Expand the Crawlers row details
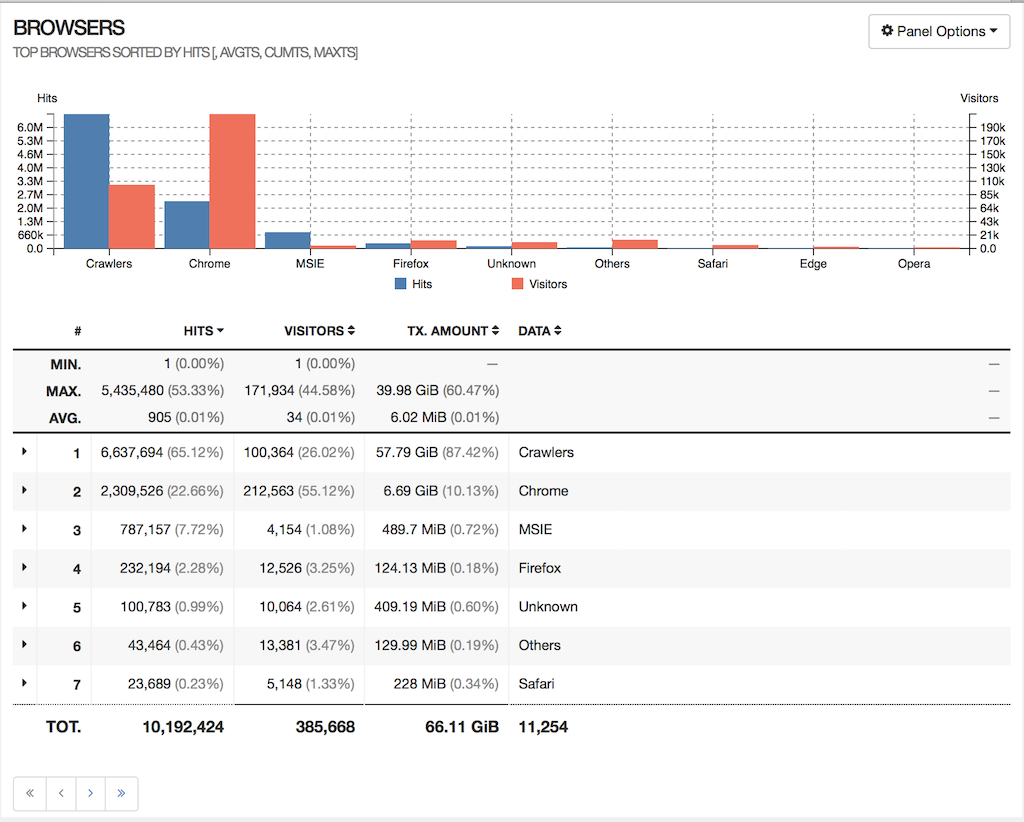 23,452
